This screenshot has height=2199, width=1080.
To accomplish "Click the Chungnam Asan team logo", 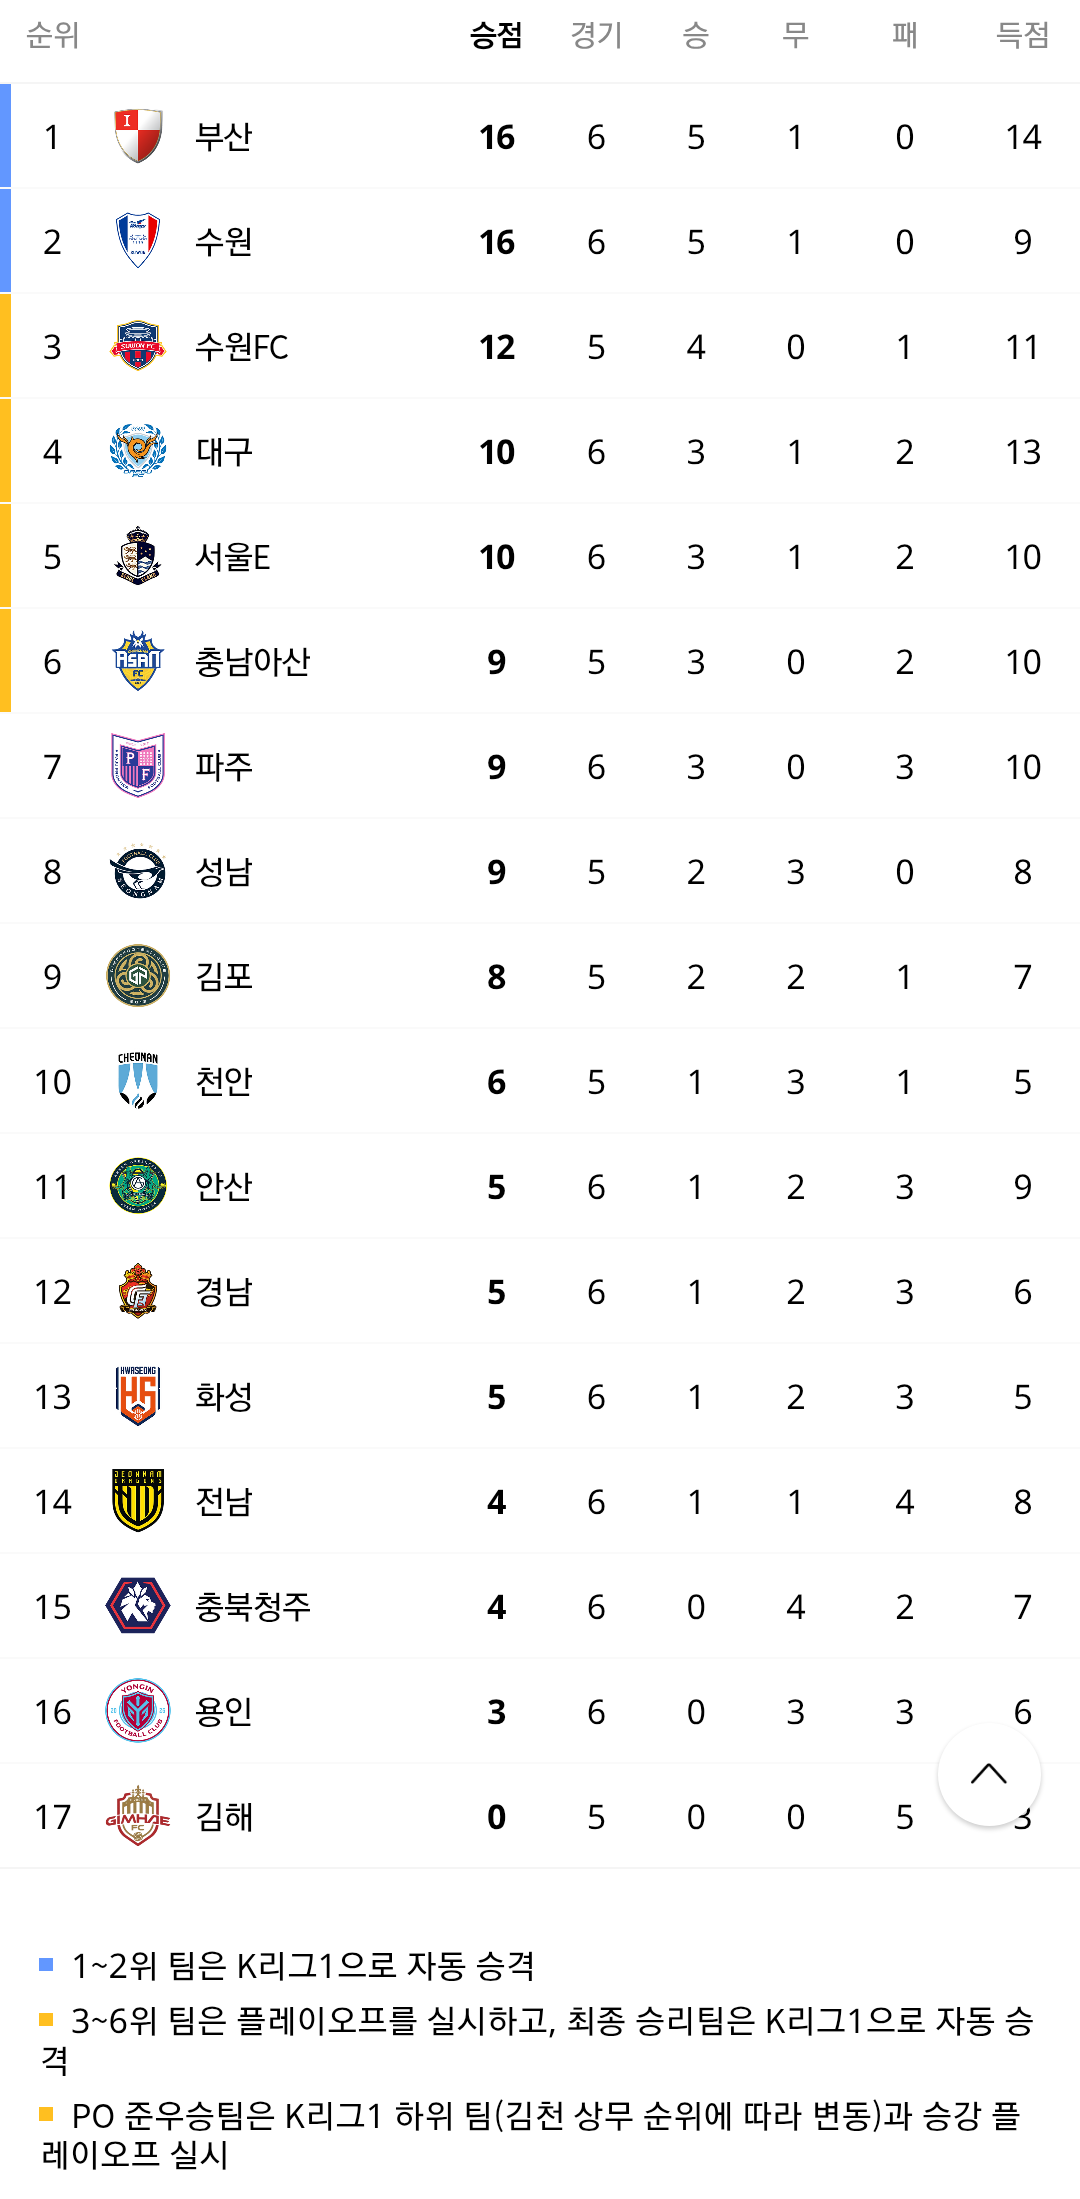I will [x=138, y=661].
